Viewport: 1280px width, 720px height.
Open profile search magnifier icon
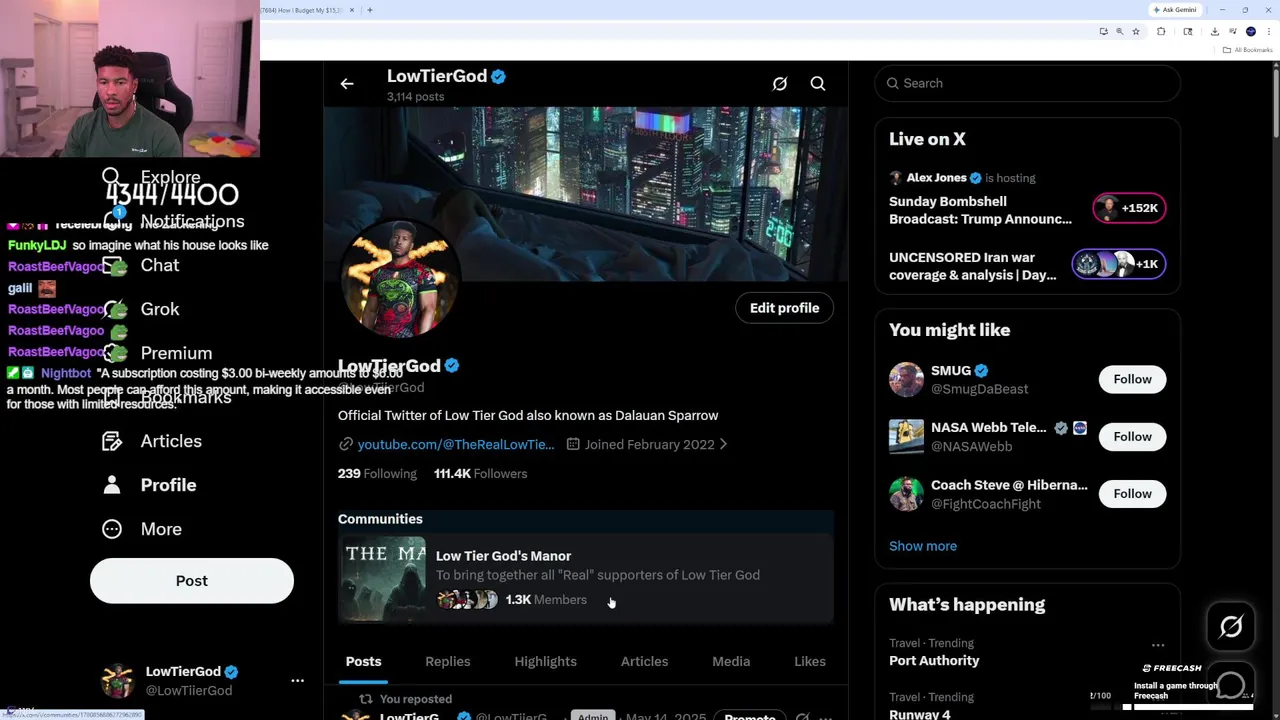(818, 84)
